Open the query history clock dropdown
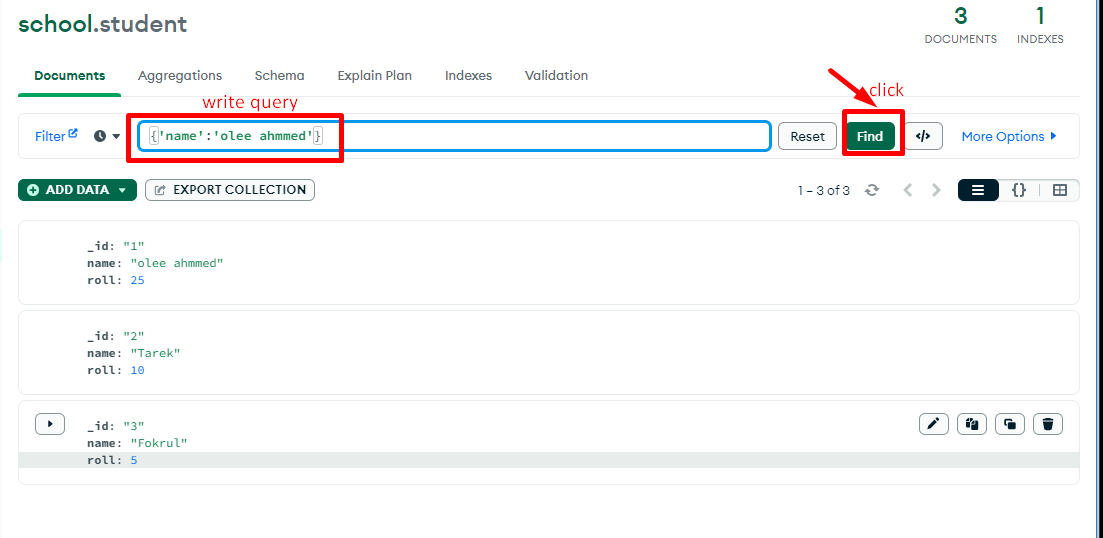1103x538 pixels. click(x=106, y=136)
